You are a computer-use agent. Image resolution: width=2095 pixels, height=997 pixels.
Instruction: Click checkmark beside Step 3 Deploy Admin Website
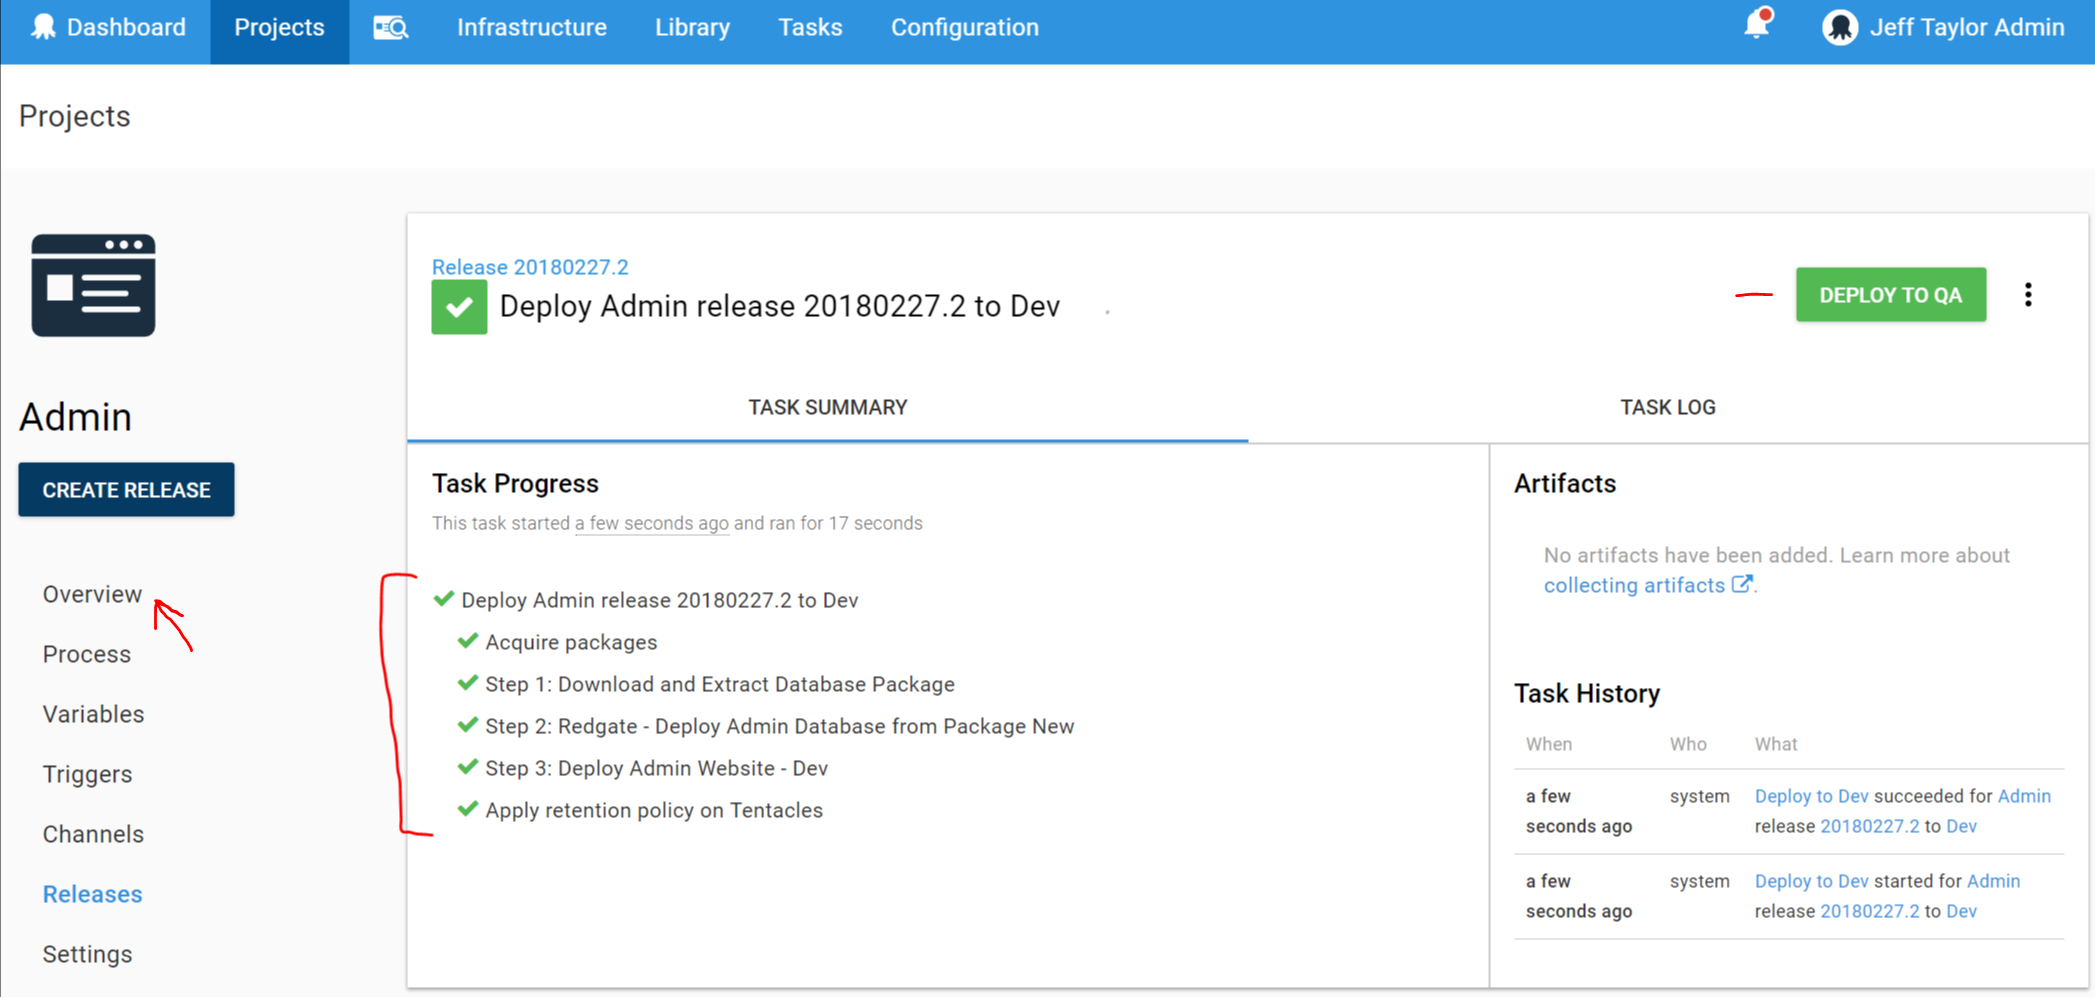467,767
